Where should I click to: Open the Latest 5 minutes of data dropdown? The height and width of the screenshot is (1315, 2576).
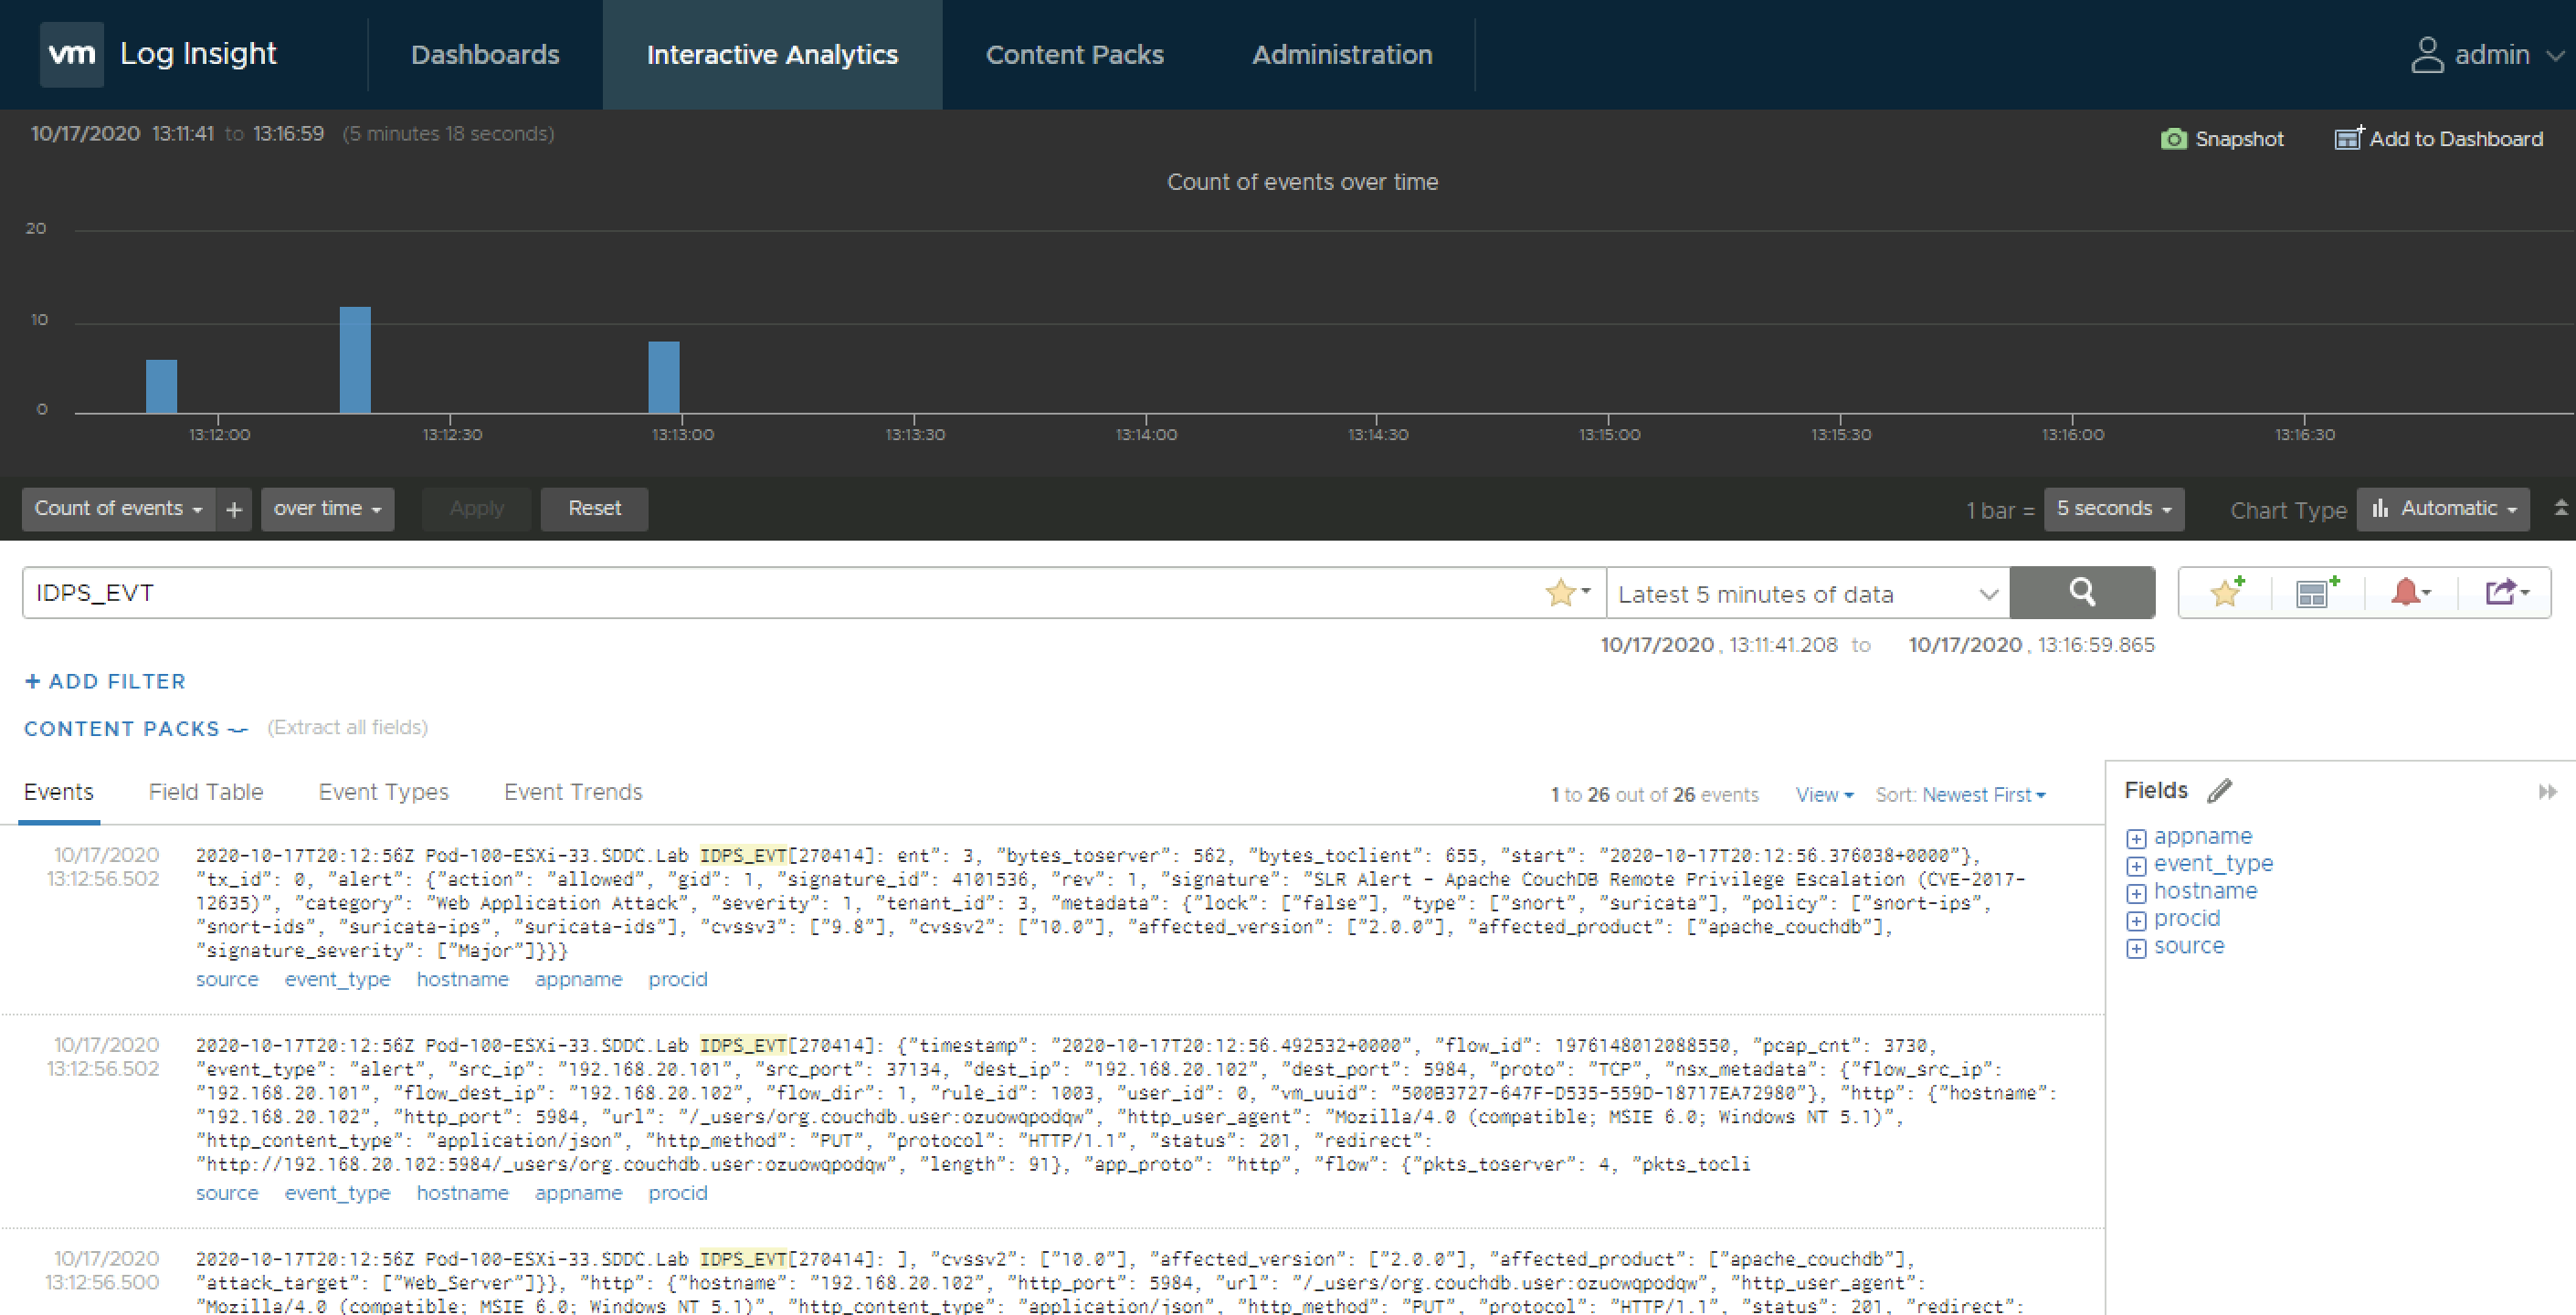(x=1807, y=594)
